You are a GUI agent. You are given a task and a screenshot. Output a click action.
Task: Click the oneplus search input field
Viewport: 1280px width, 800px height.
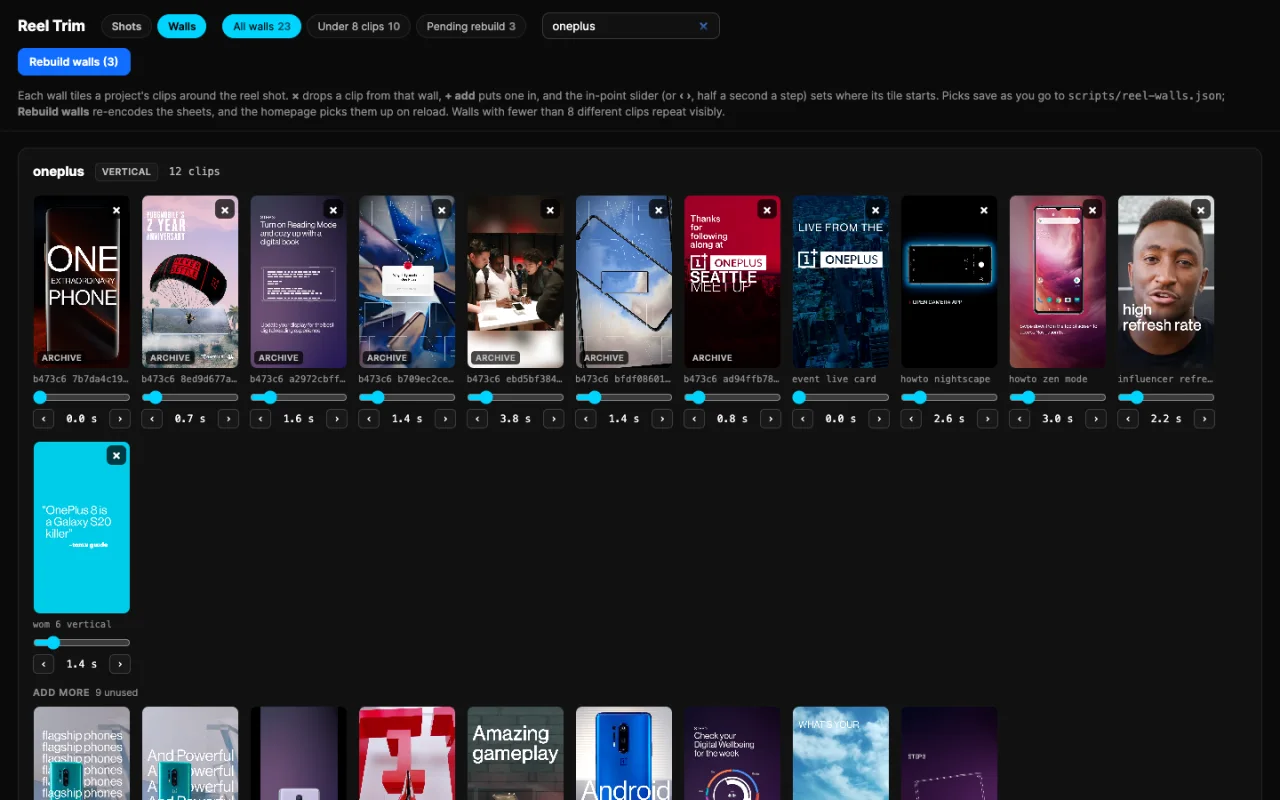click(x=620, y=26)
